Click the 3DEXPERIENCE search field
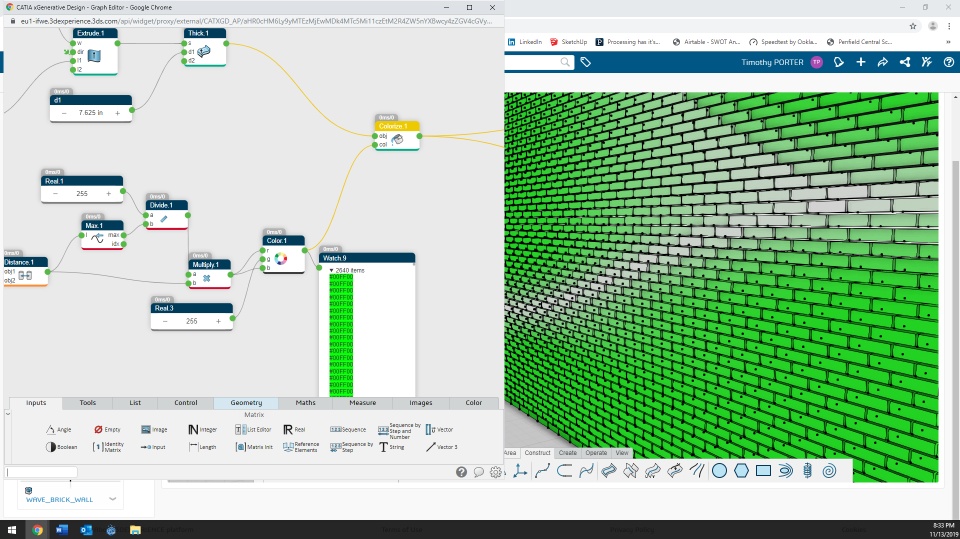Screen dimensions: 960x539 539,62
